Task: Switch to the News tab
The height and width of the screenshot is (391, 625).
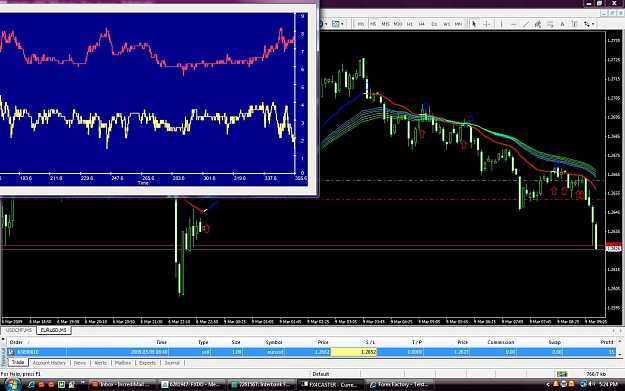Action: click(x=80, y=363)
